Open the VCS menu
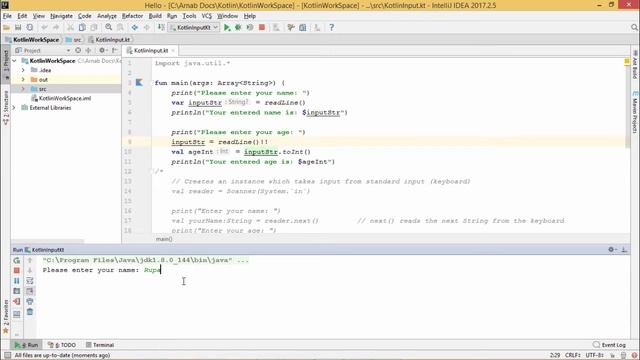This screenshot has width=640, height=360. point(207,16)
